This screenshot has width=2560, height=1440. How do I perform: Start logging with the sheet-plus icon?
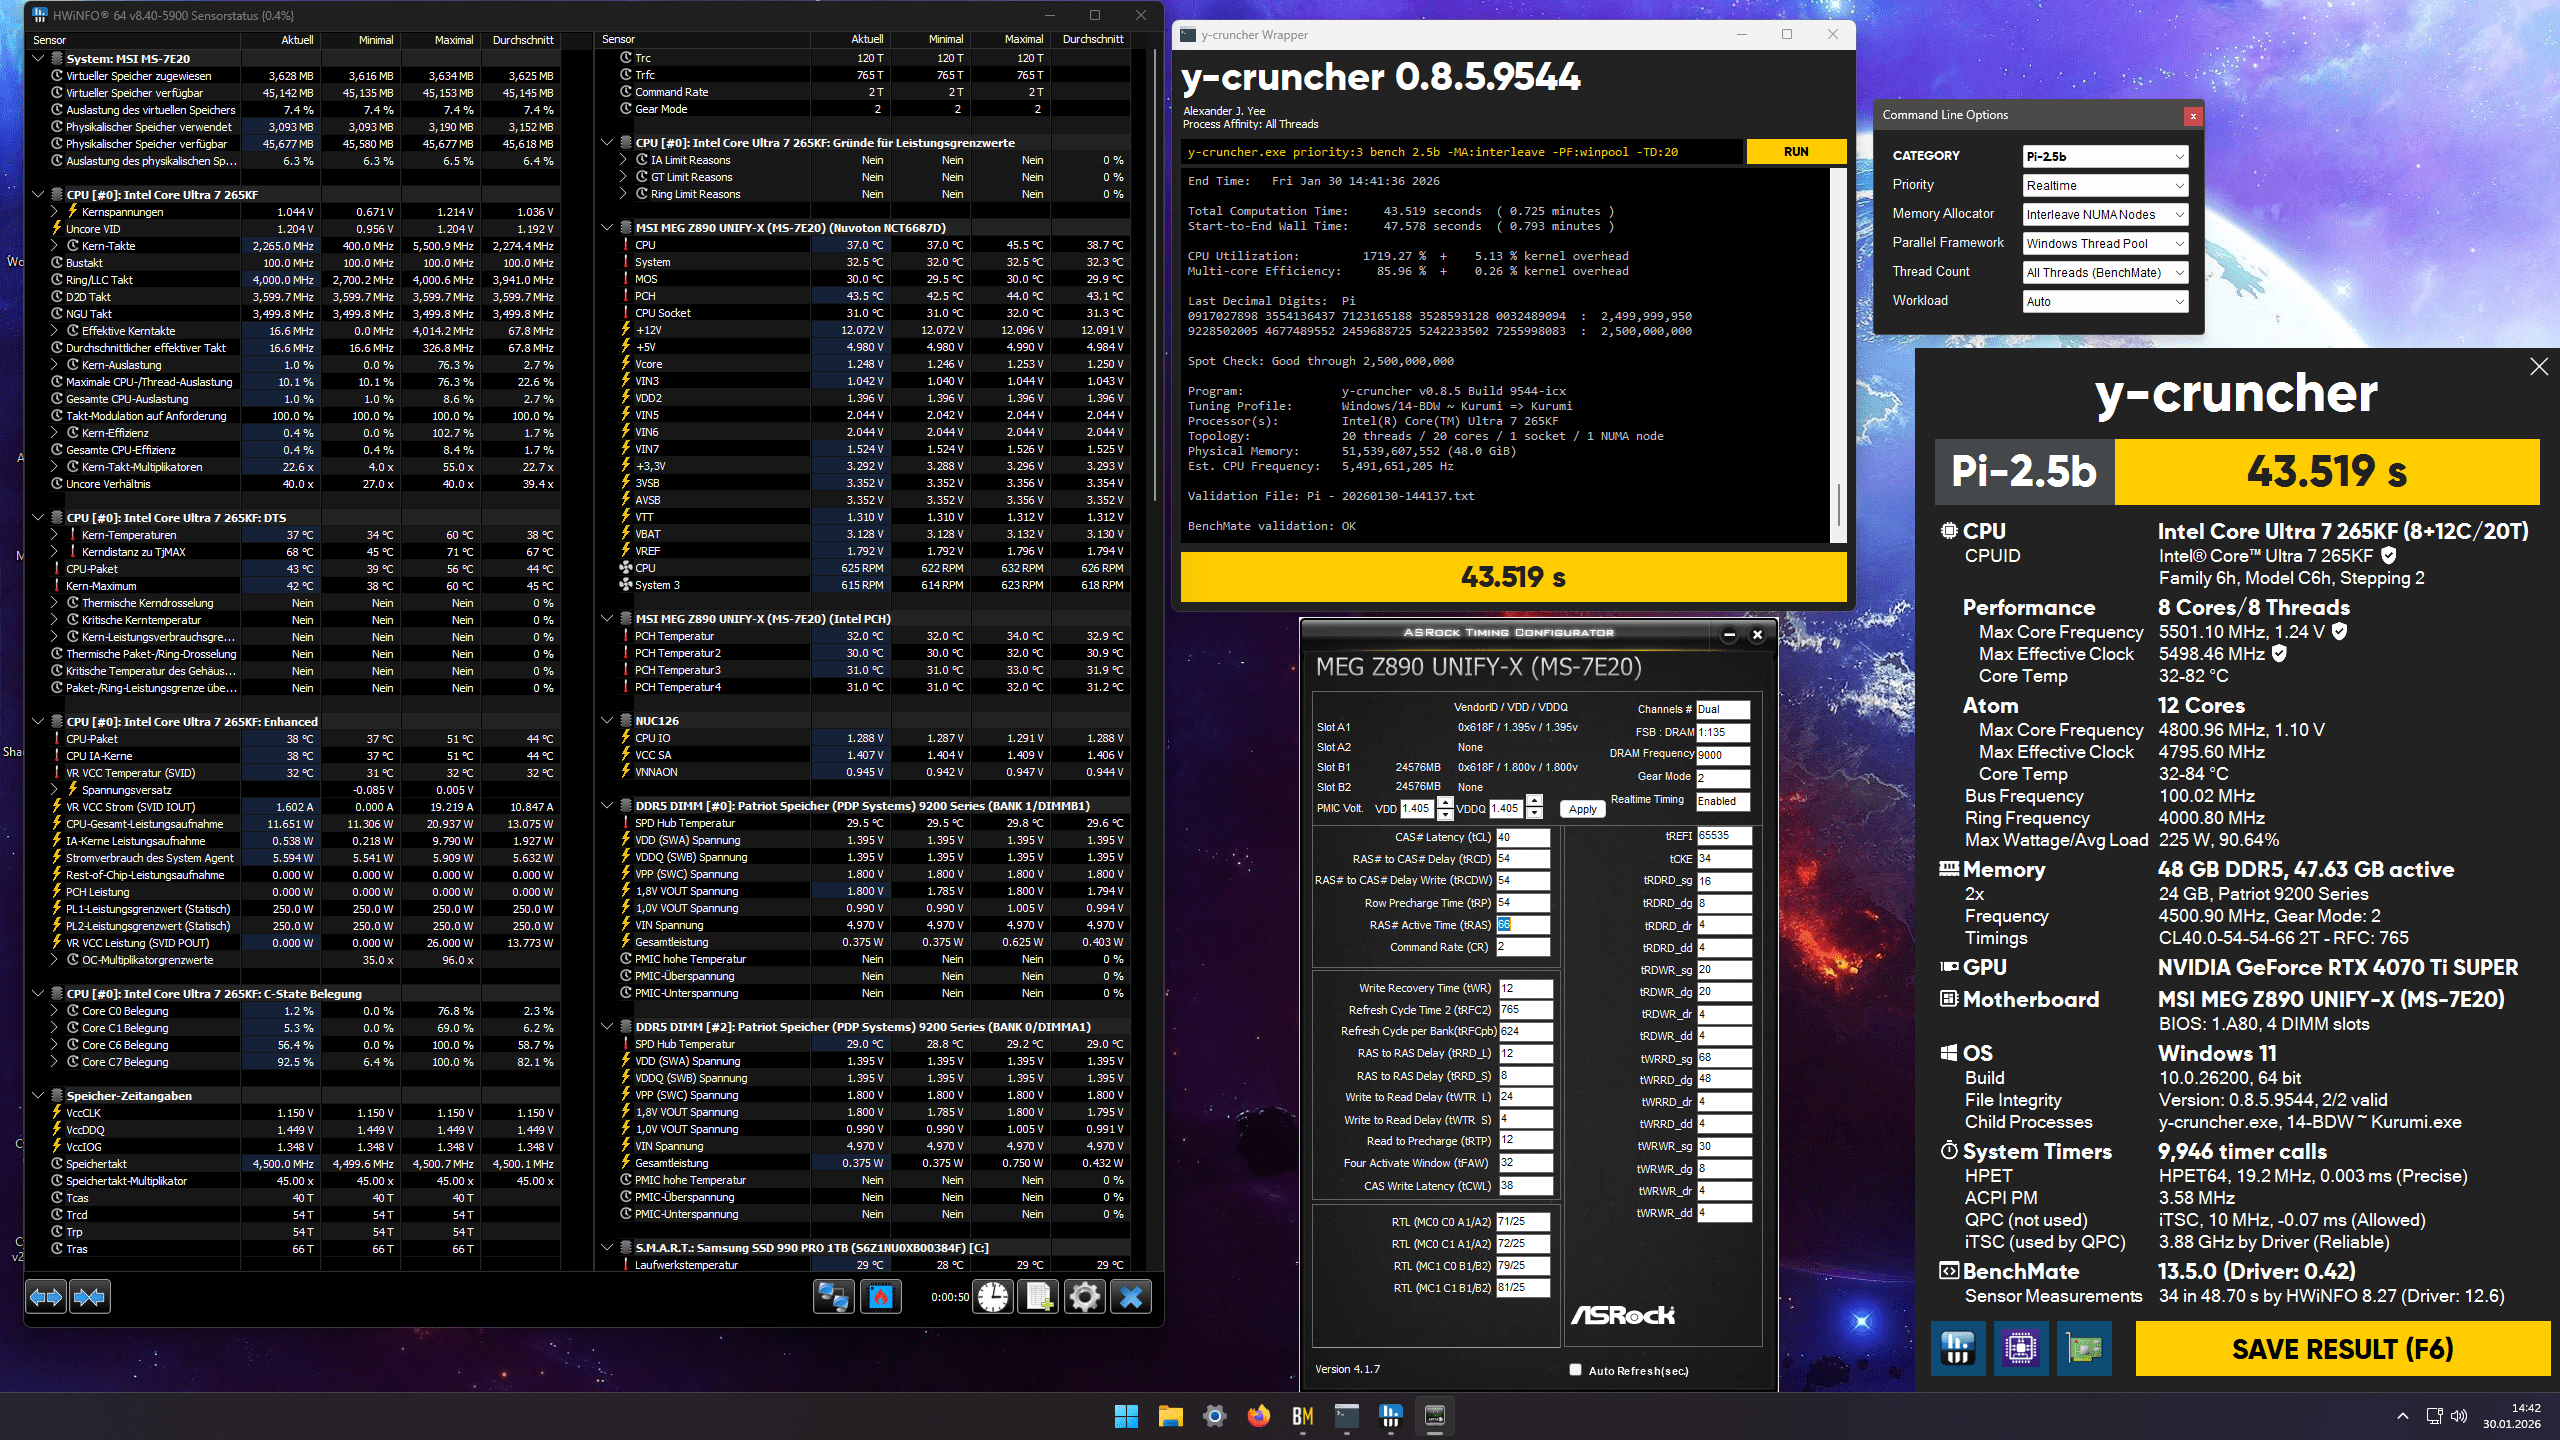[1039, 1297]
